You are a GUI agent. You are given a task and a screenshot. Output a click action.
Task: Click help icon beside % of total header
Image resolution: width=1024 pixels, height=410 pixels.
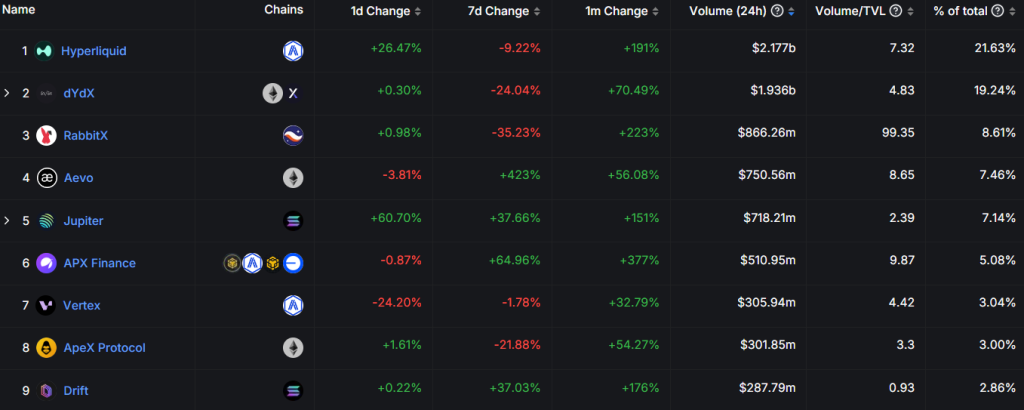pyautogui.click(x=996, y=11)
